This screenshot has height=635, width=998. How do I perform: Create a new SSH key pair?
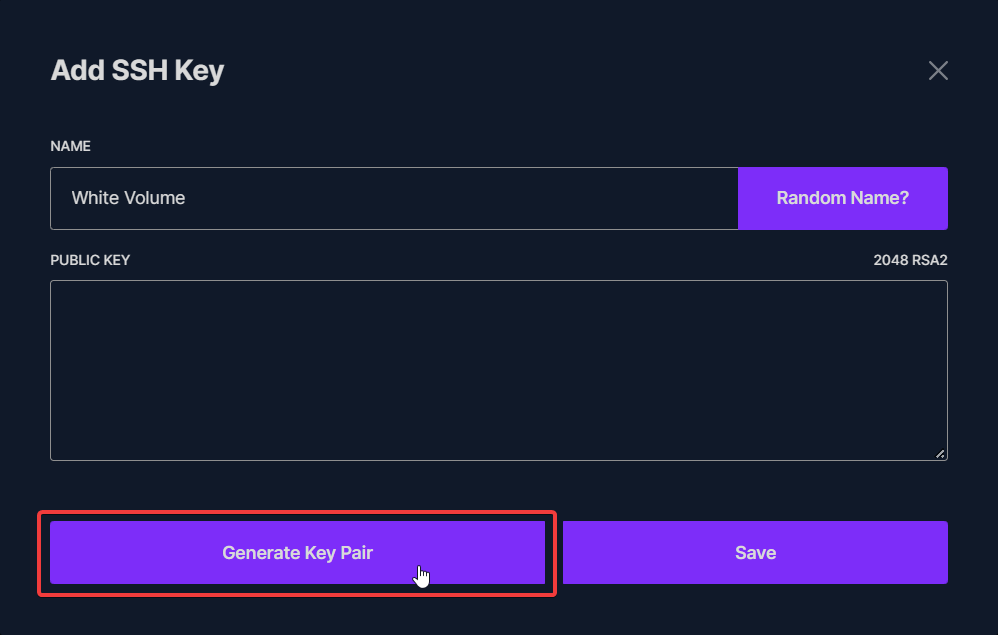(x=297, y=552)
